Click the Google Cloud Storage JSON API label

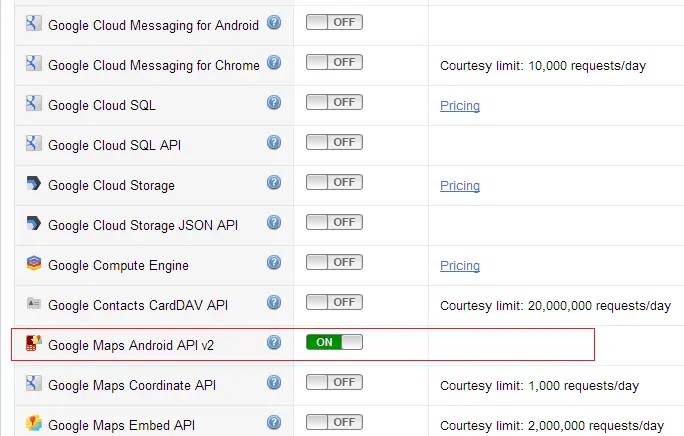[143, 226]
